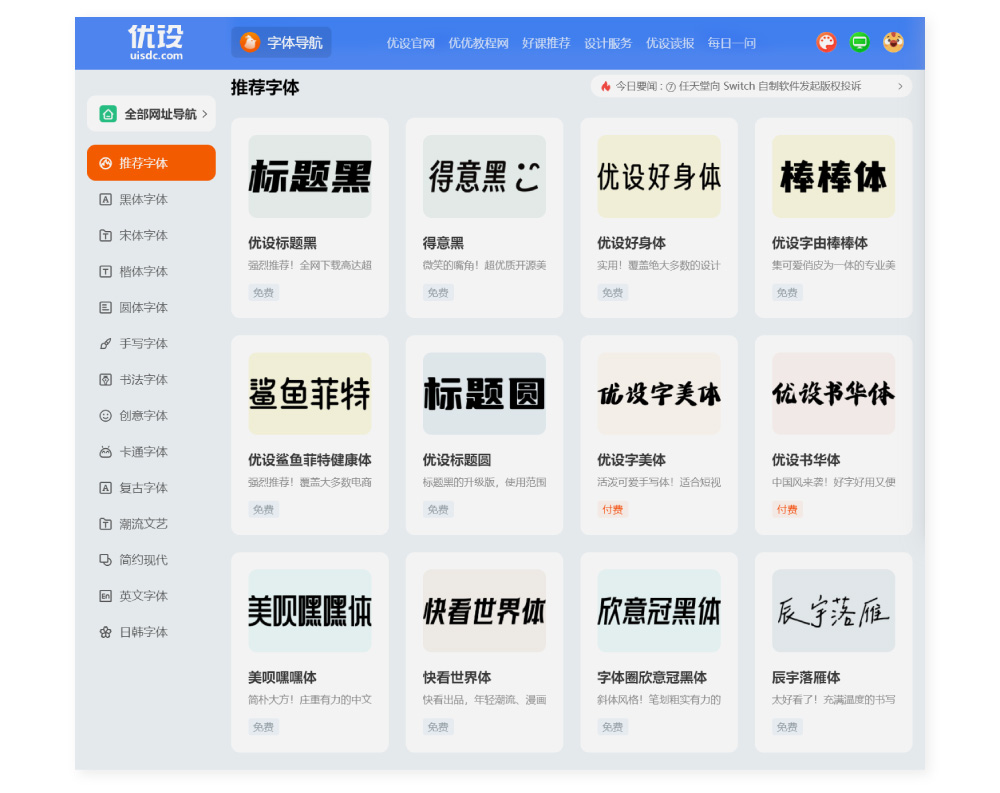
Task: Click the 英文字体 En icon
Action: coord(105,596)
